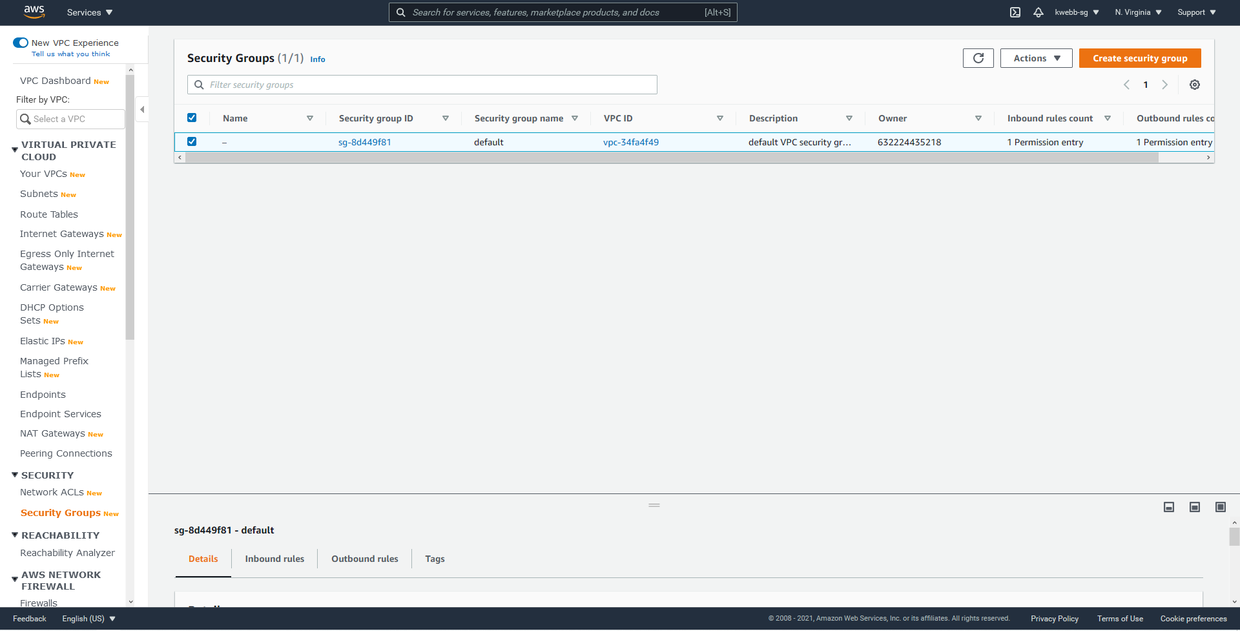Open the Actions dropdown
Viewport: 1240px width, 631px height.
1036,58
